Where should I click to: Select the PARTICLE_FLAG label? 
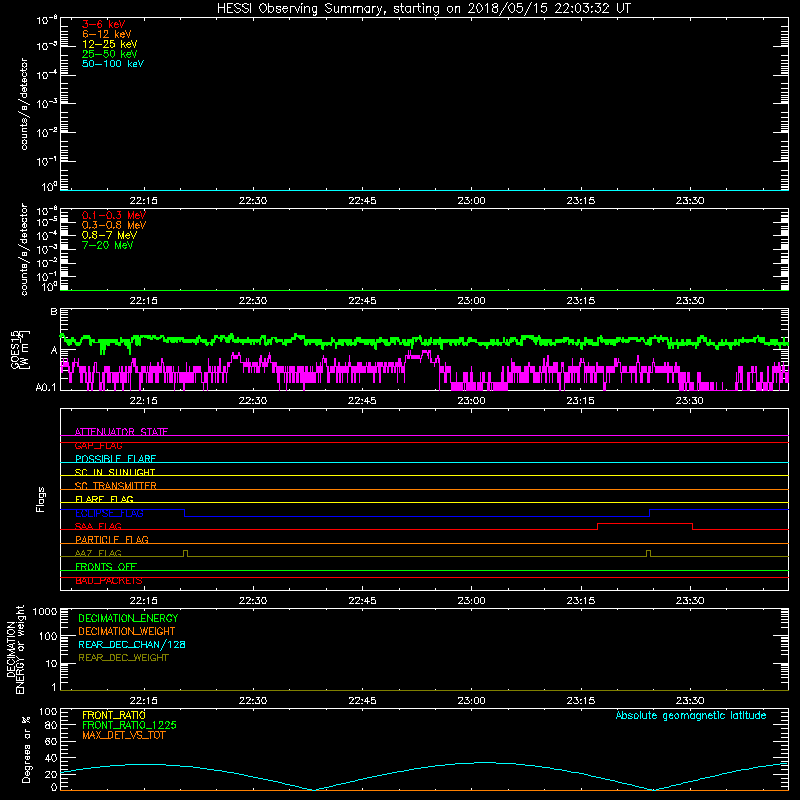pyautogui.click(x=112, y=539)
